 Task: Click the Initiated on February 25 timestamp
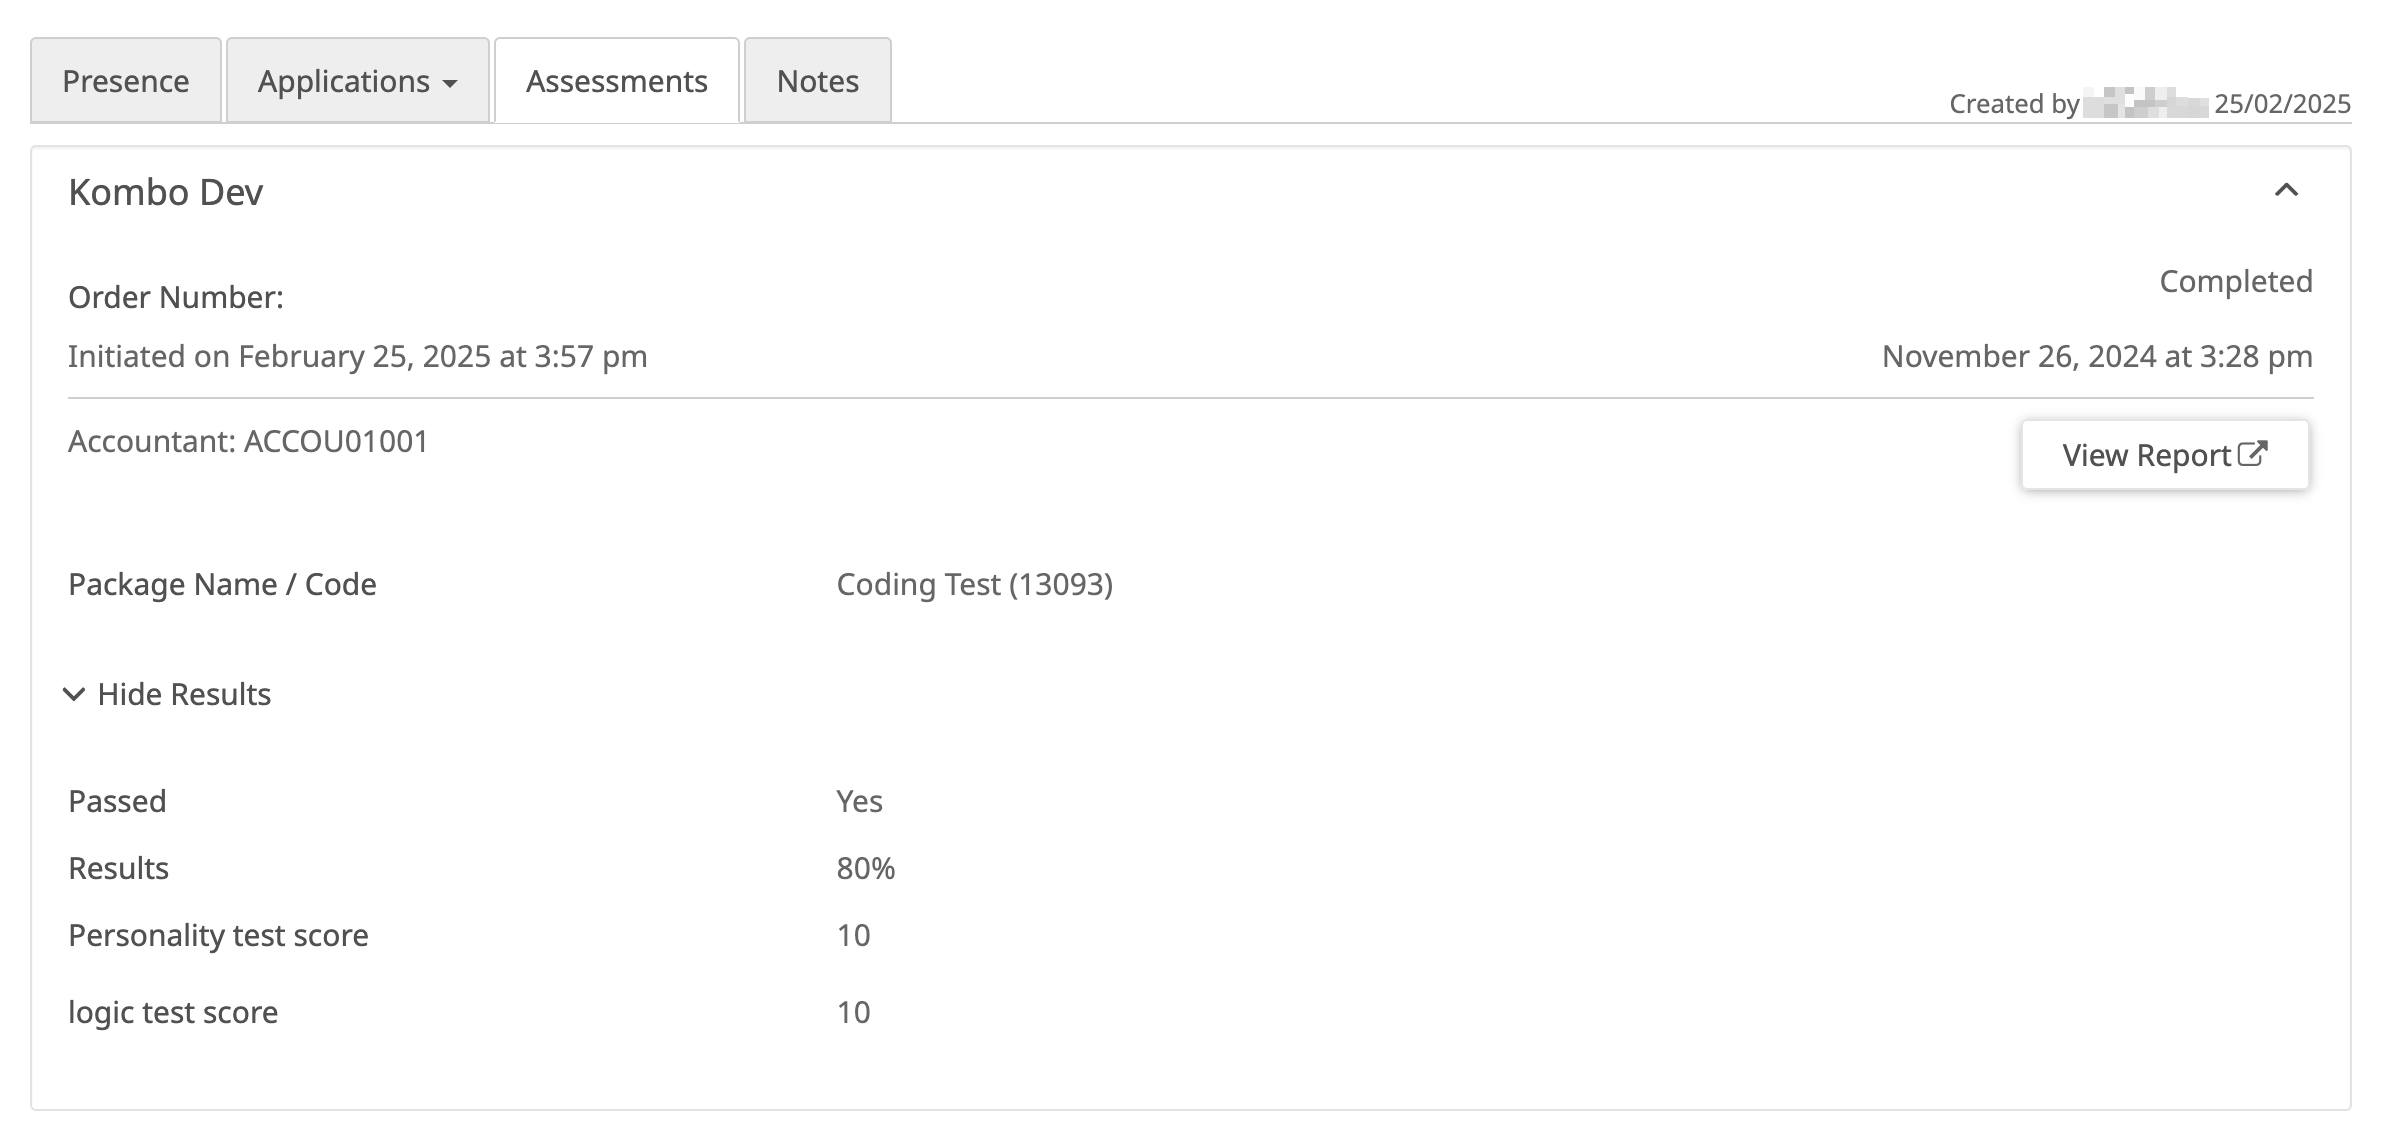point(357,356)
